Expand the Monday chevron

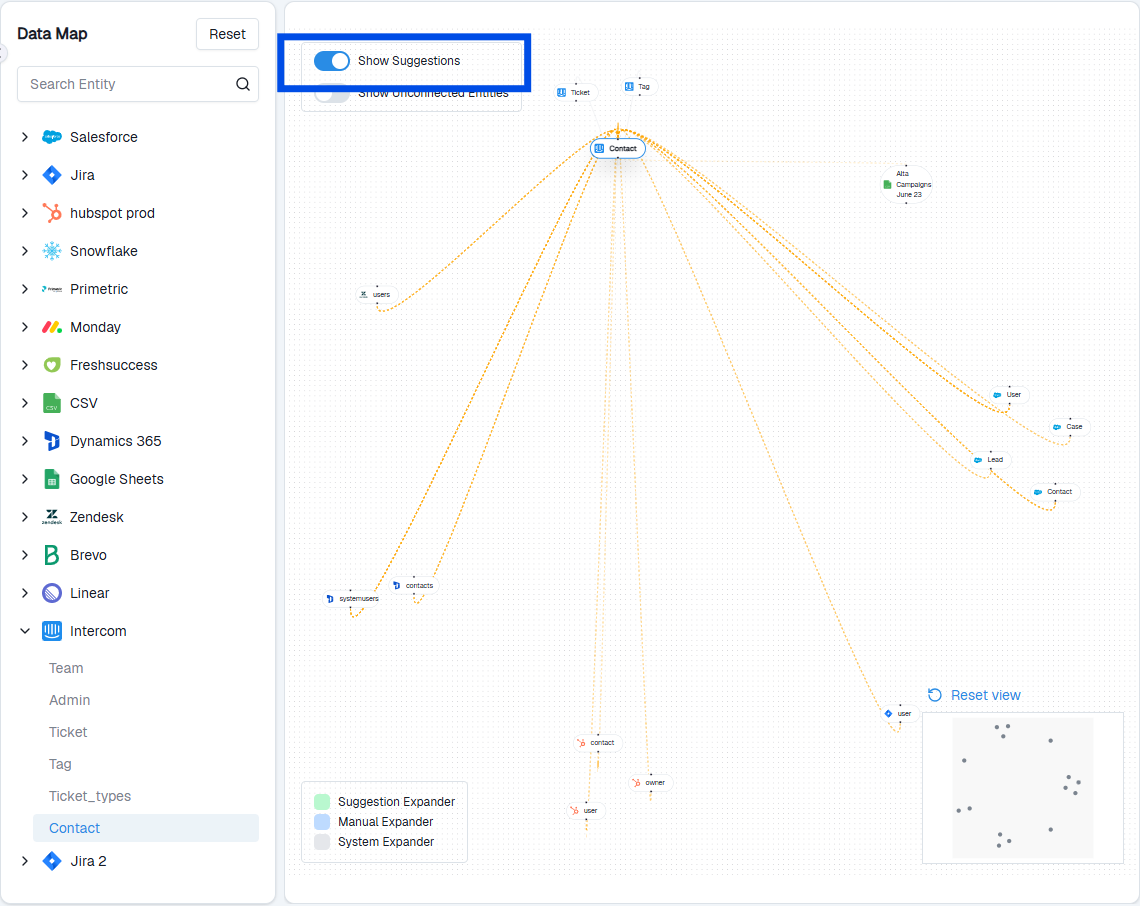pyautogui.click(x=25, y=327)
